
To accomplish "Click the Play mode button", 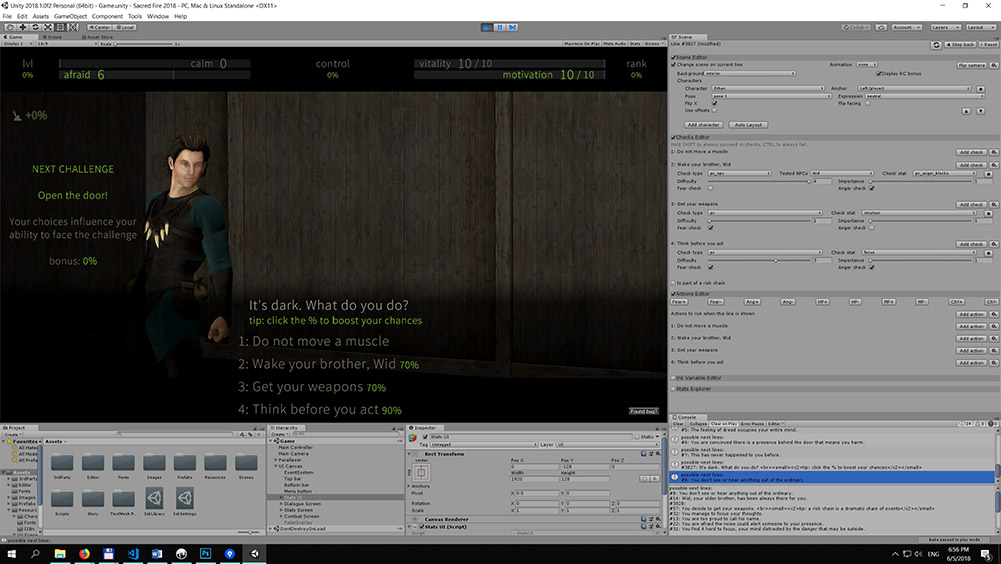I will point(487,27).
